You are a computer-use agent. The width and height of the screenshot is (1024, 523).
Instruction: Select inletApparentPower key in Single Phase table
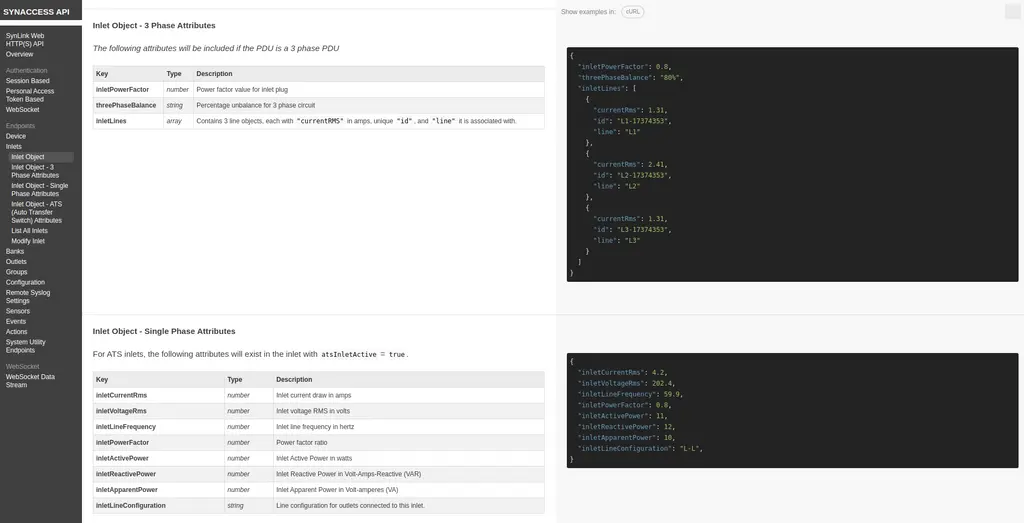[x=127, y=490]
